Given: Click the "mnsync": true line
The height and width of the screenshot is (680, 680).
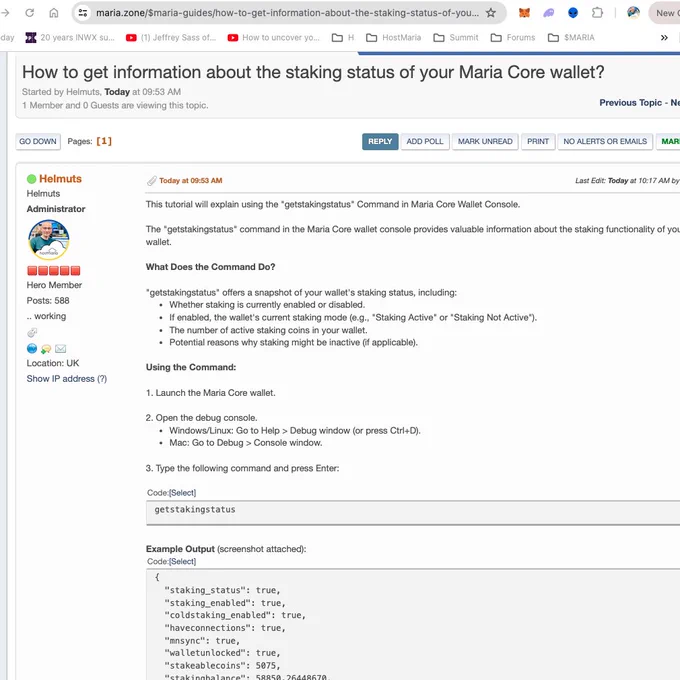Looking at the screenshot, I should [202, 641].
